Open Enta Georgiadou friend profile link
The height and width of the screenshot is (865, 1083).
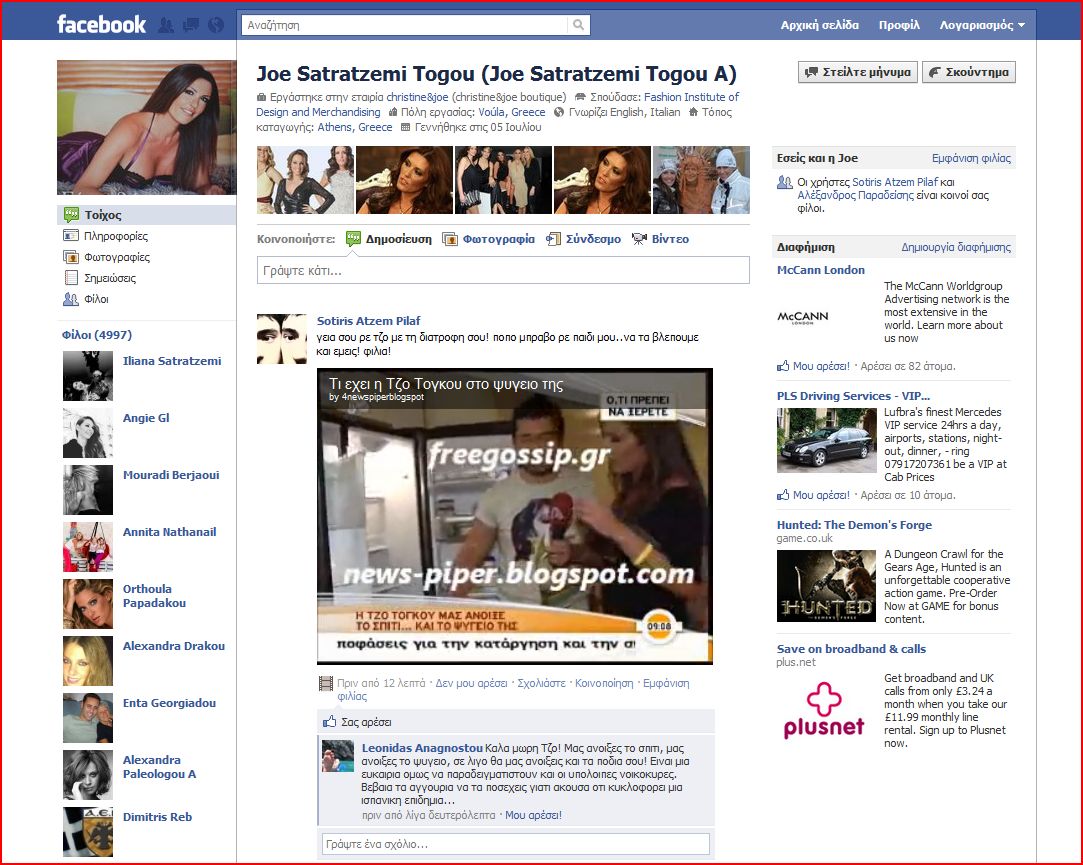[x=169, y=703]
